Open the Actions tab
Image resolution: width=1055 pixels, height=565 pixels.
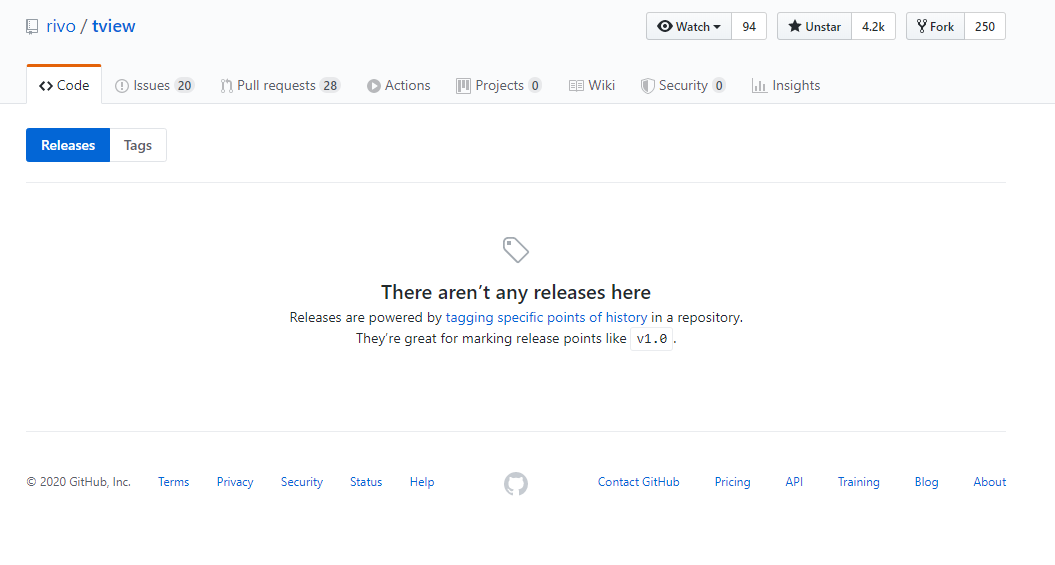pos(398,85)
